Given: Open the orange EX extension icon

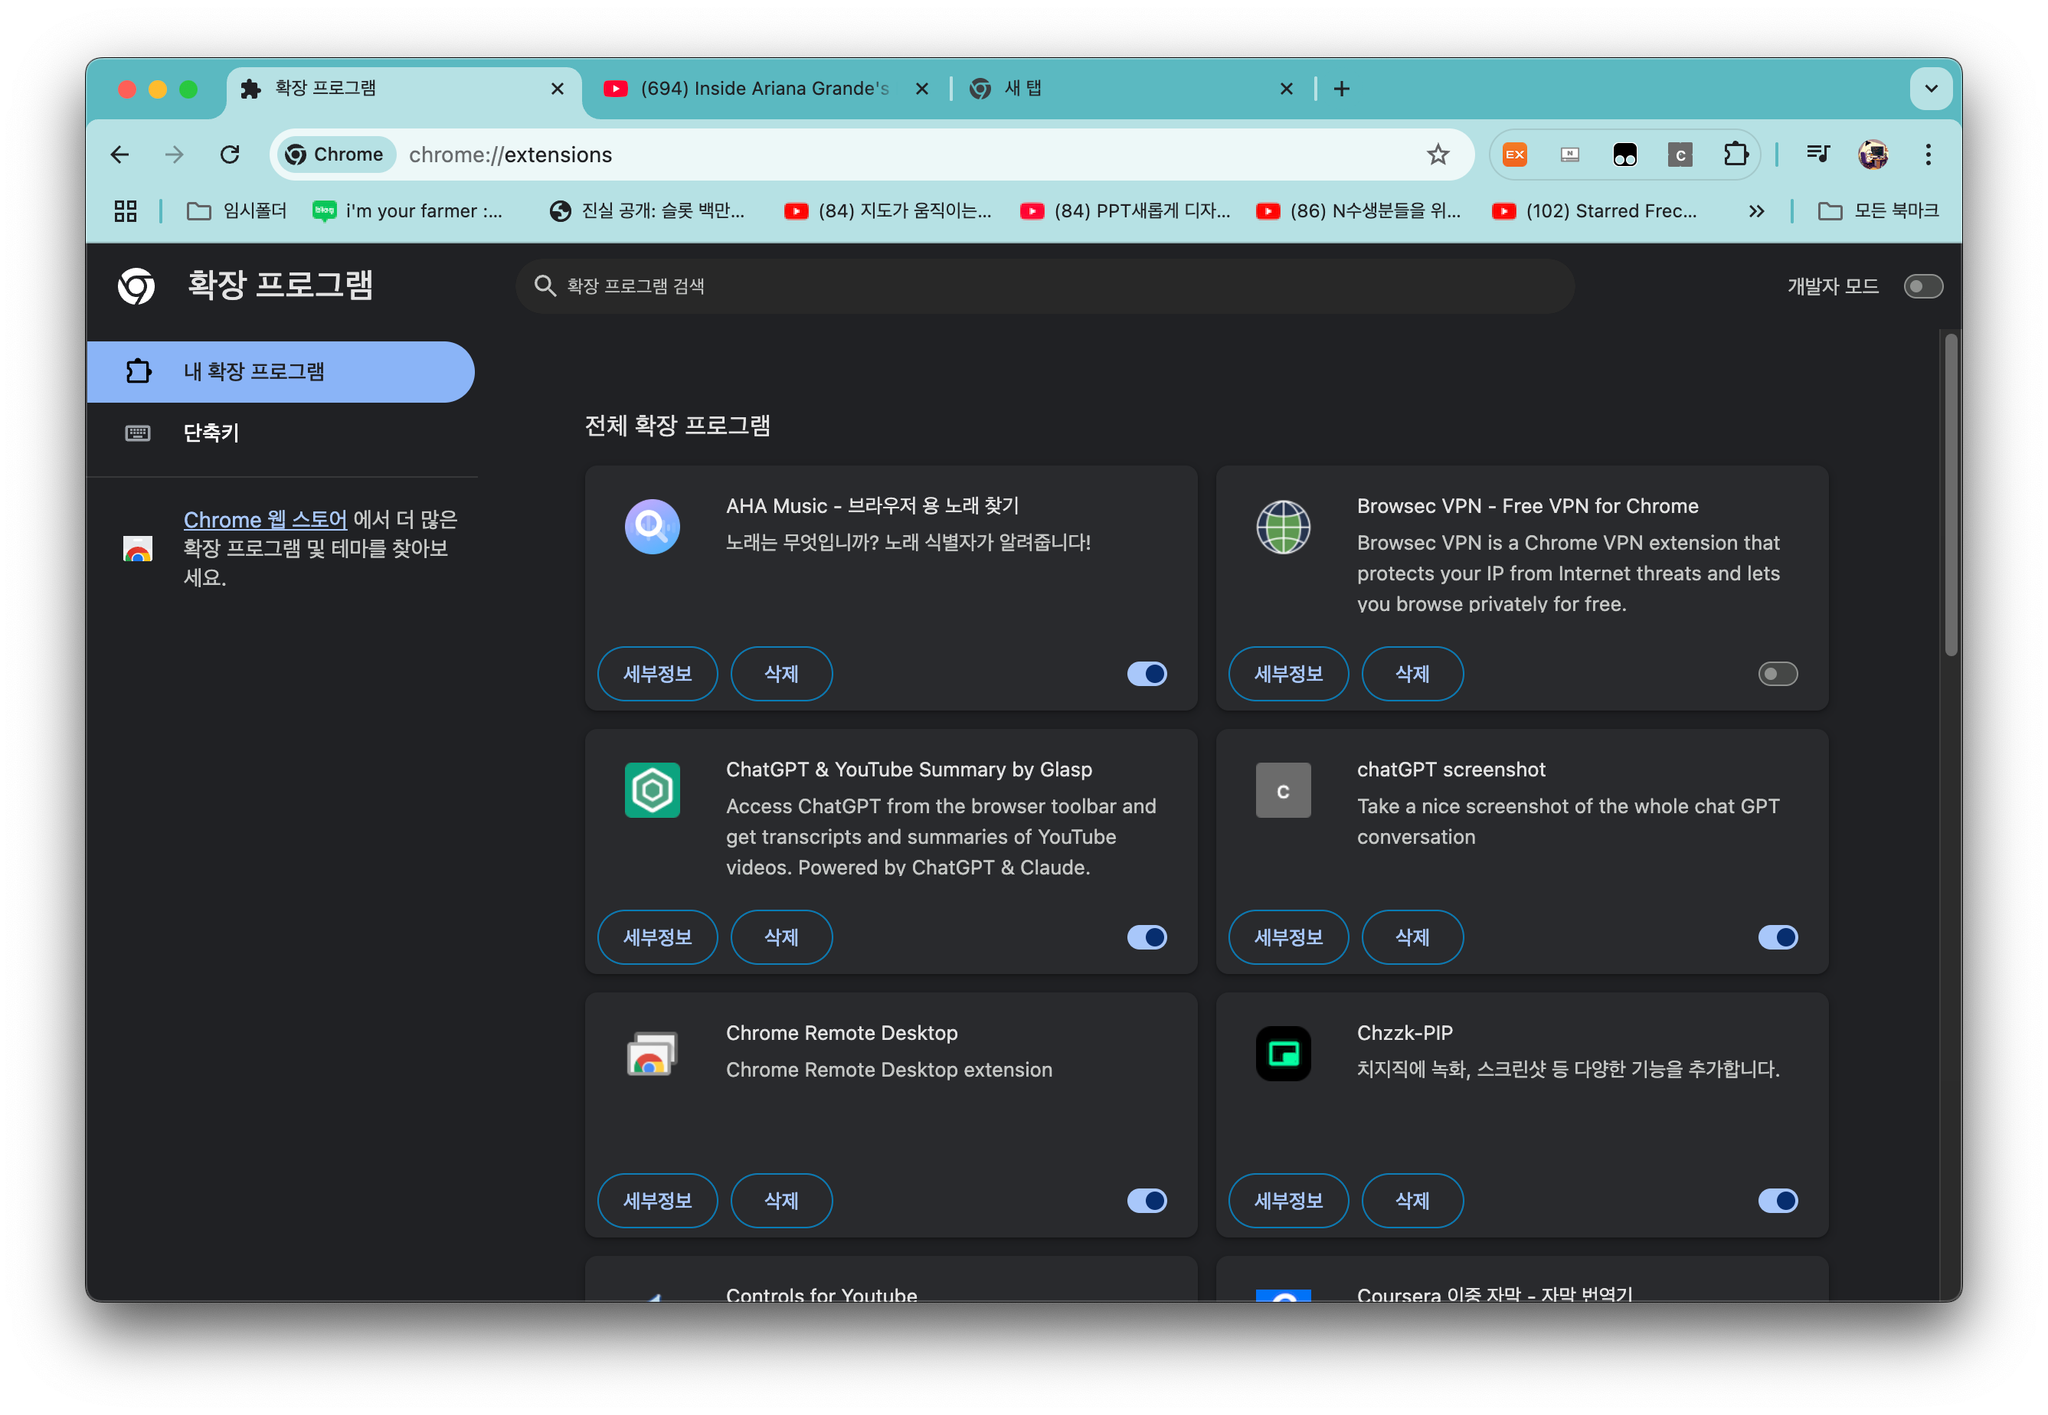Looking at the screenshot, I should (x=1515, y=154).
